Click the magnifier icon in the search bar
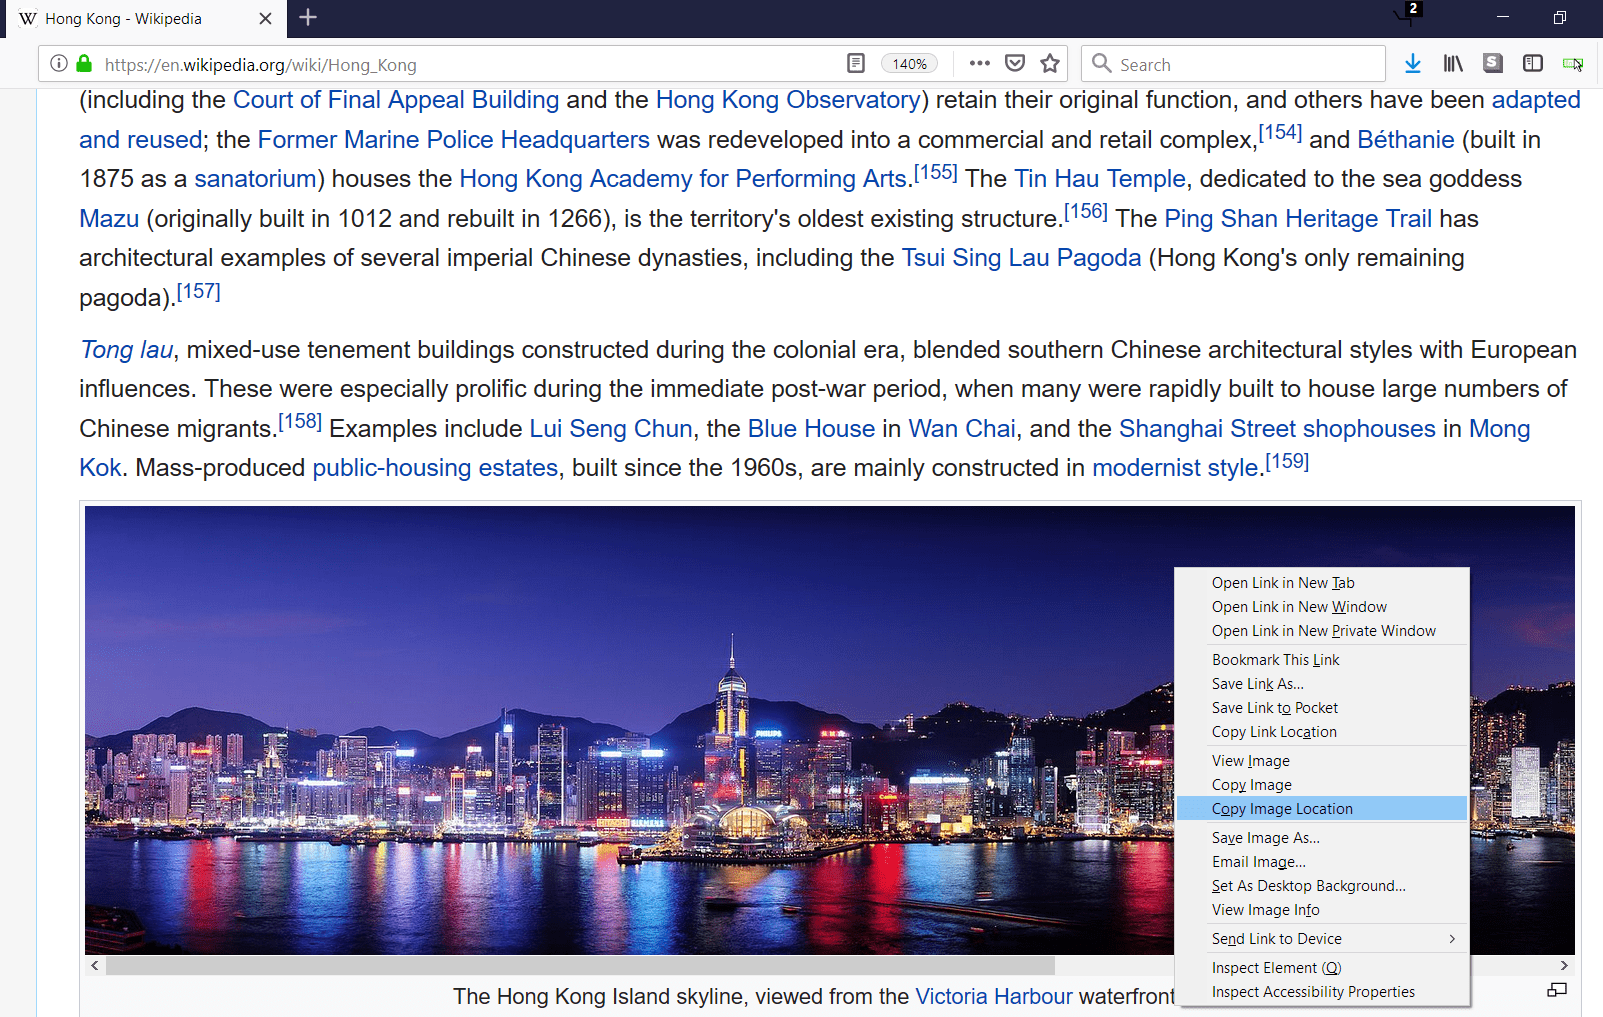The width and height of the screenshot is (1603, 1017). (x=1101, y=63)
